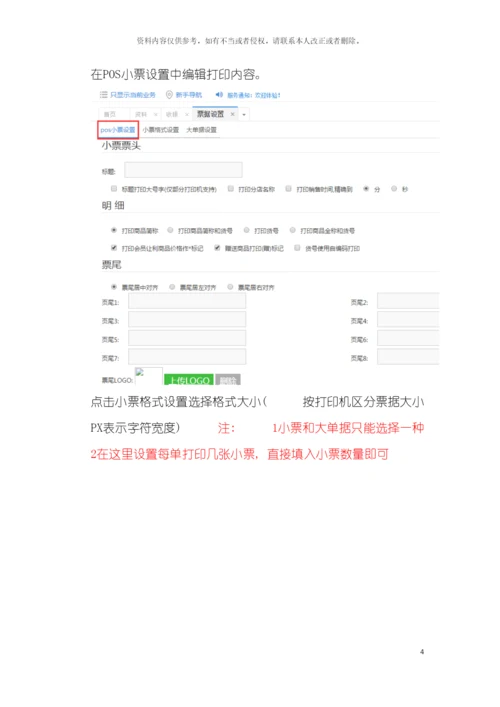Open the pos小票设置 sub-tab
The width and height of the screenshot is (500, 707).
(118, 130)
